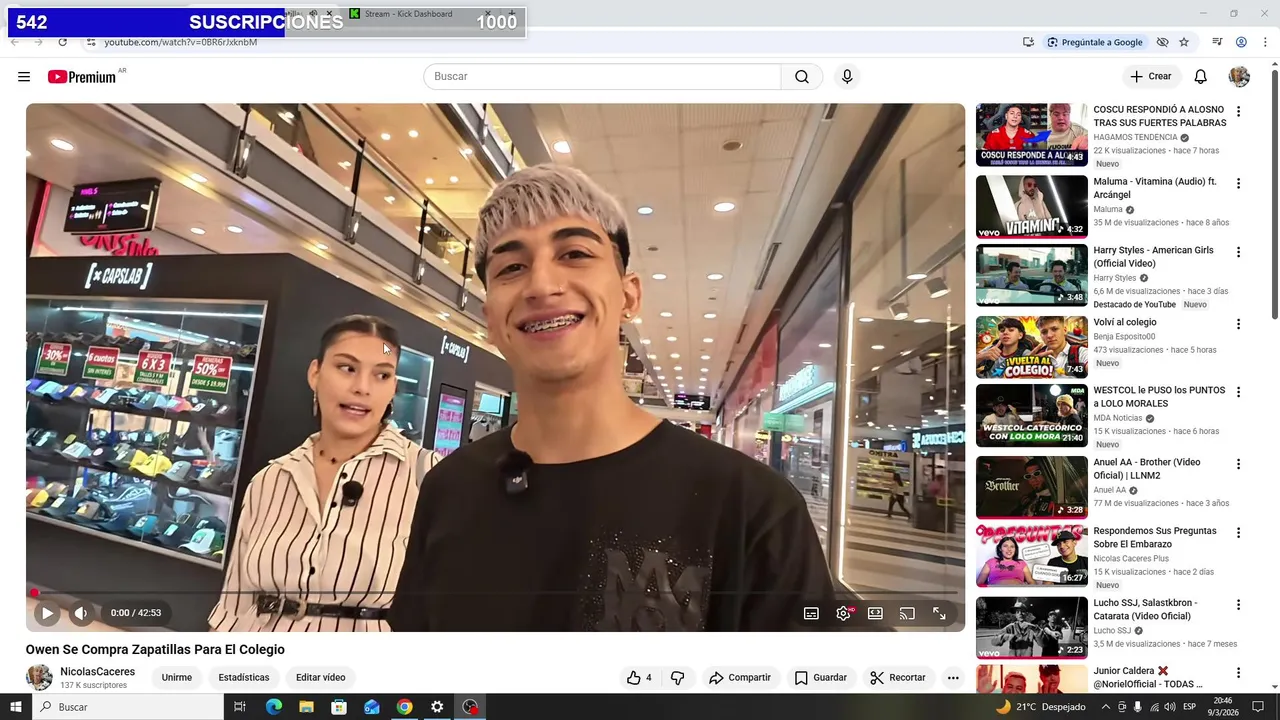Open the account avatar menu
Viewport: 1280px width, 720px height.
(1239, 77)
